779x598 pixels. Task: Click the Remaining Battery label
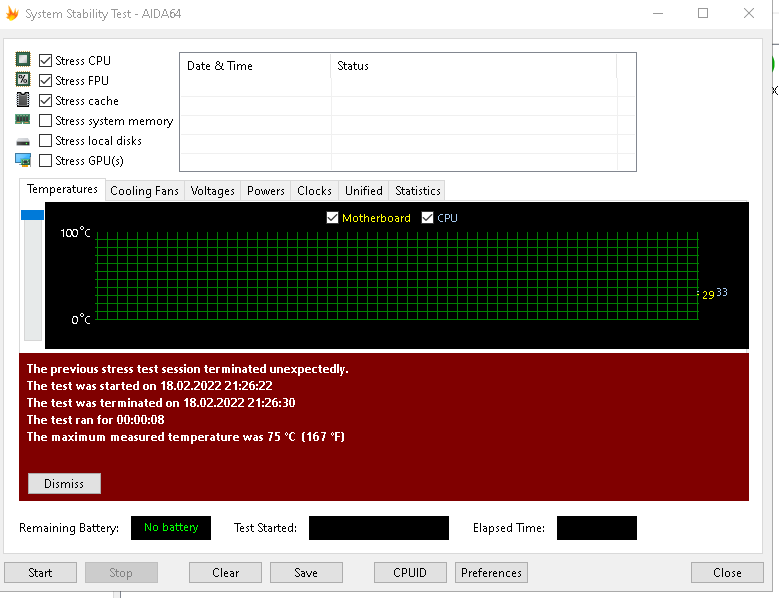pos(69,528)
